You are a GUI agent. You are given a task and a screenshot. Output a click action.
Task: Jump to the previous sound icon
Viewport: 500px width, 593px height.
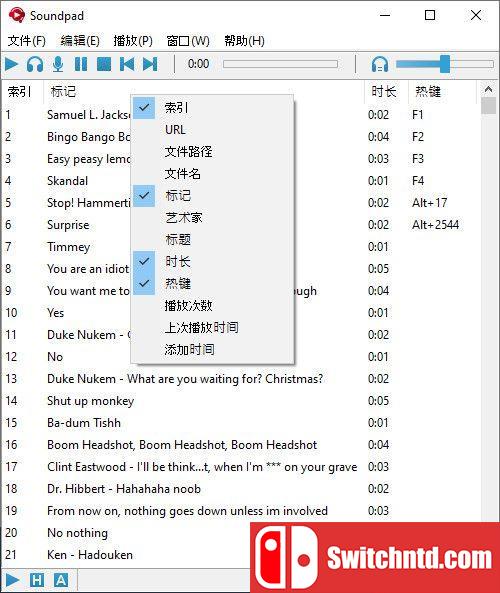pyautogui.click(x=127, y=64)
